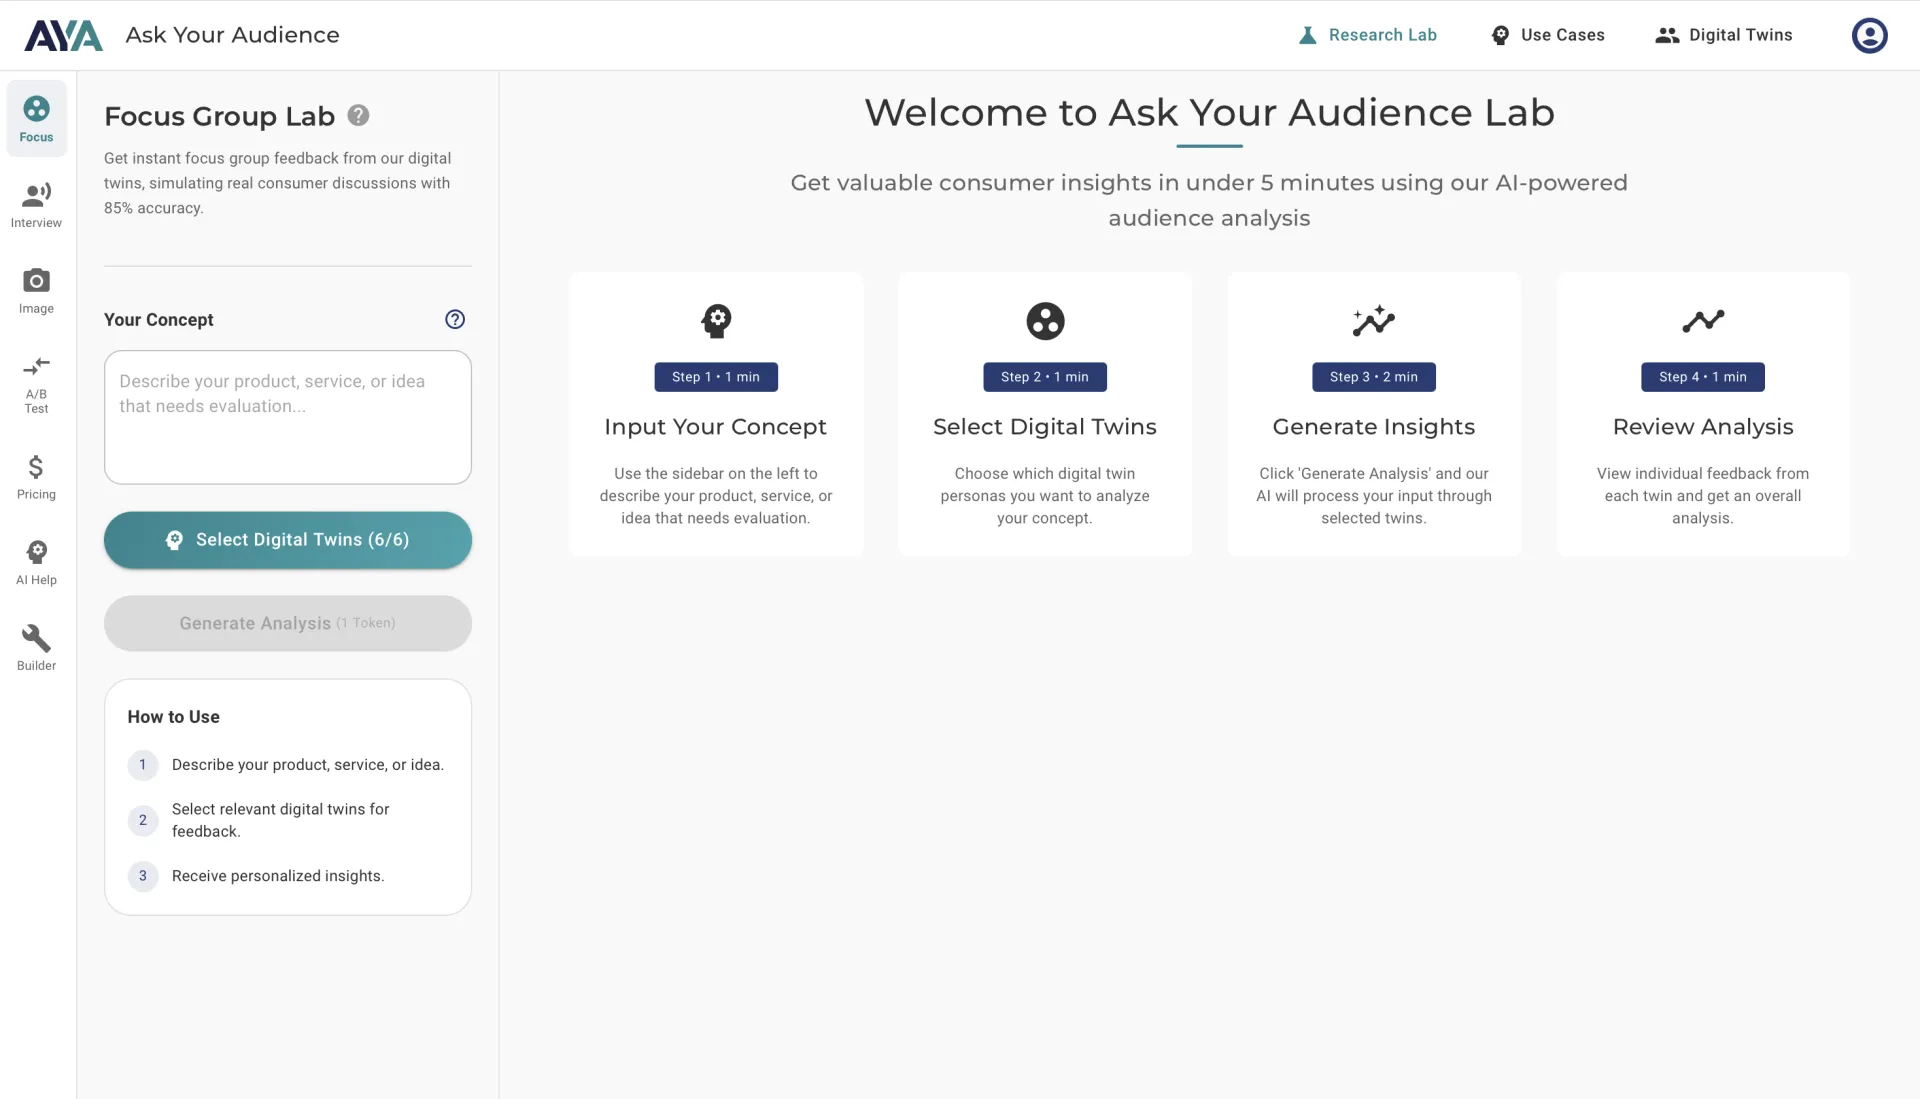The width and height of the screenshot is (1920, 1099).
Task: Click the Generate Insights step card
Action: point(1373,414)
